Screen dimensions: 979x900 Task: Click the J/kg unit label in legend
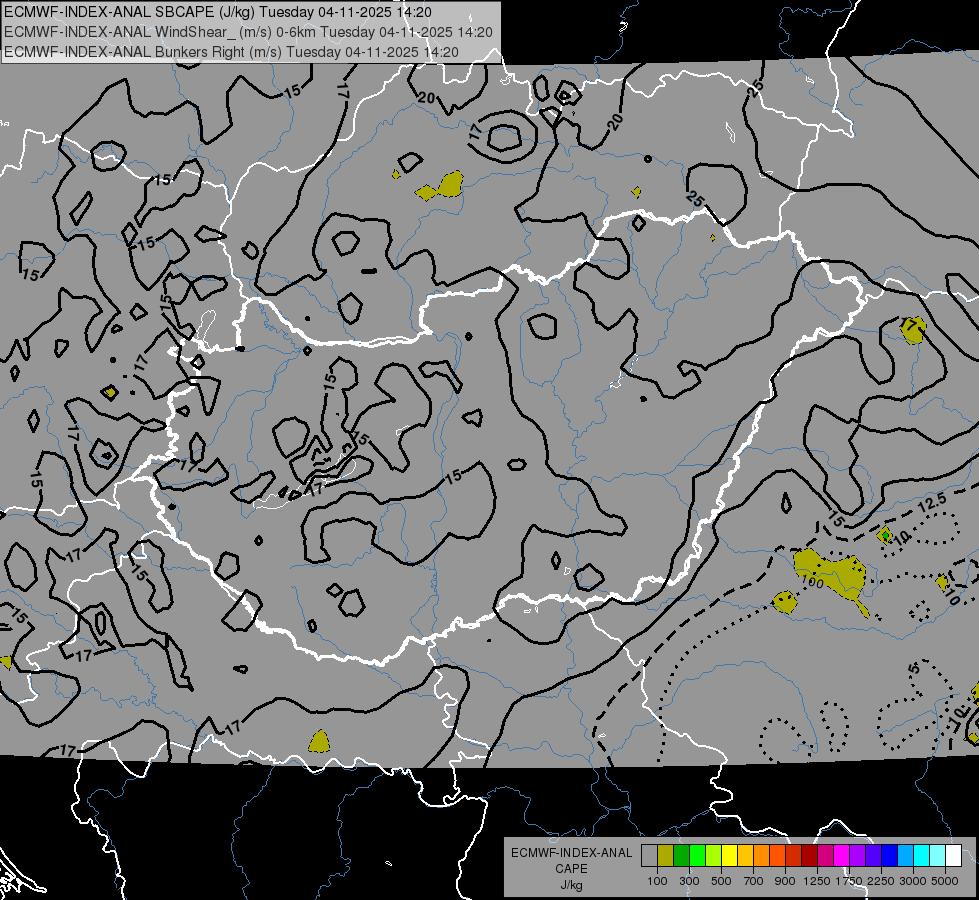(x=571, y=885)
